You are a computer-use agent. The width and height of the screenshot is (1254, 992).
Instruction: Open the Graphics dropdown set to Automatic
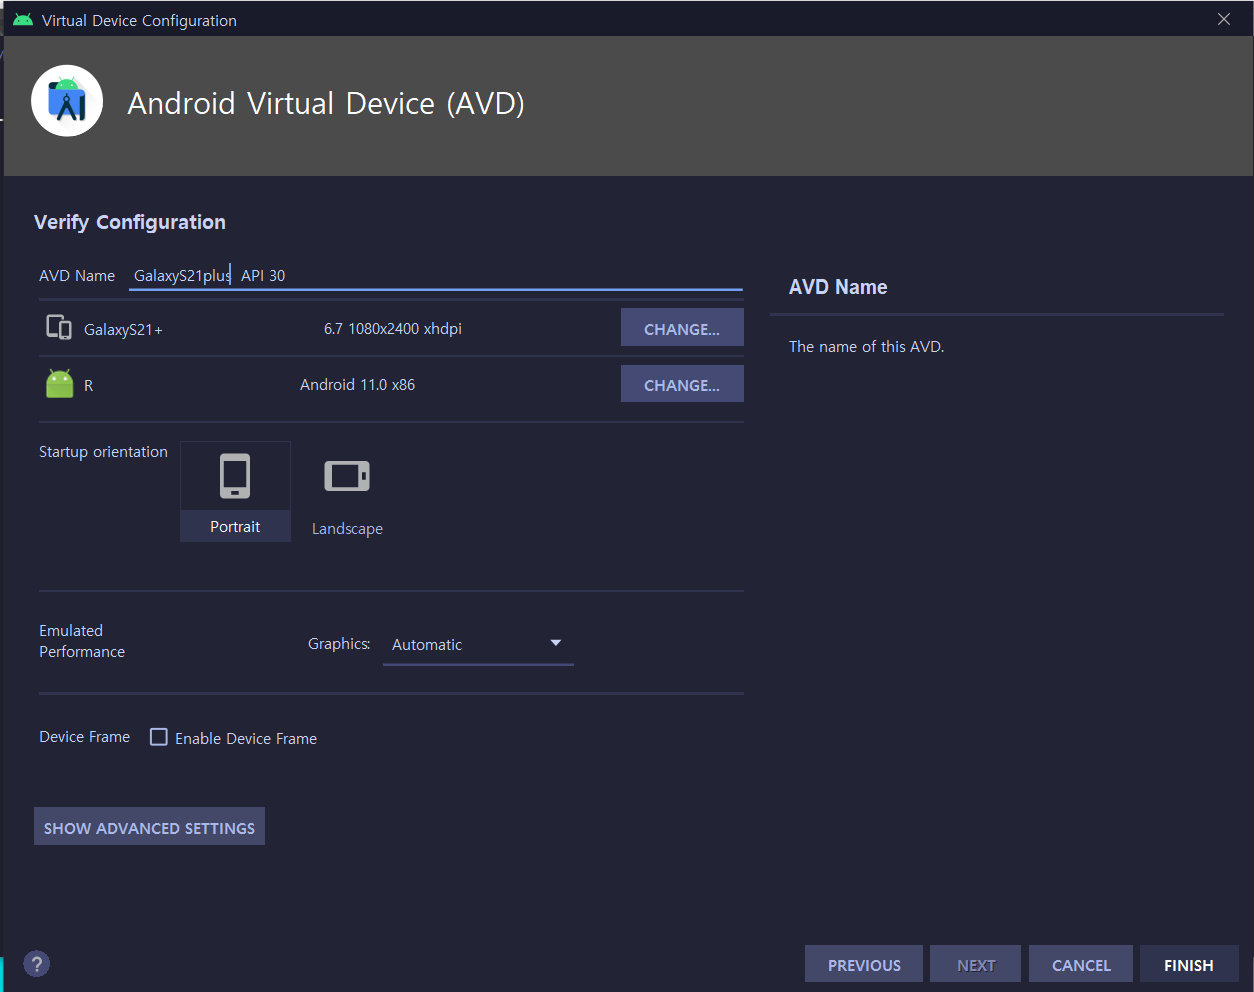470,644
